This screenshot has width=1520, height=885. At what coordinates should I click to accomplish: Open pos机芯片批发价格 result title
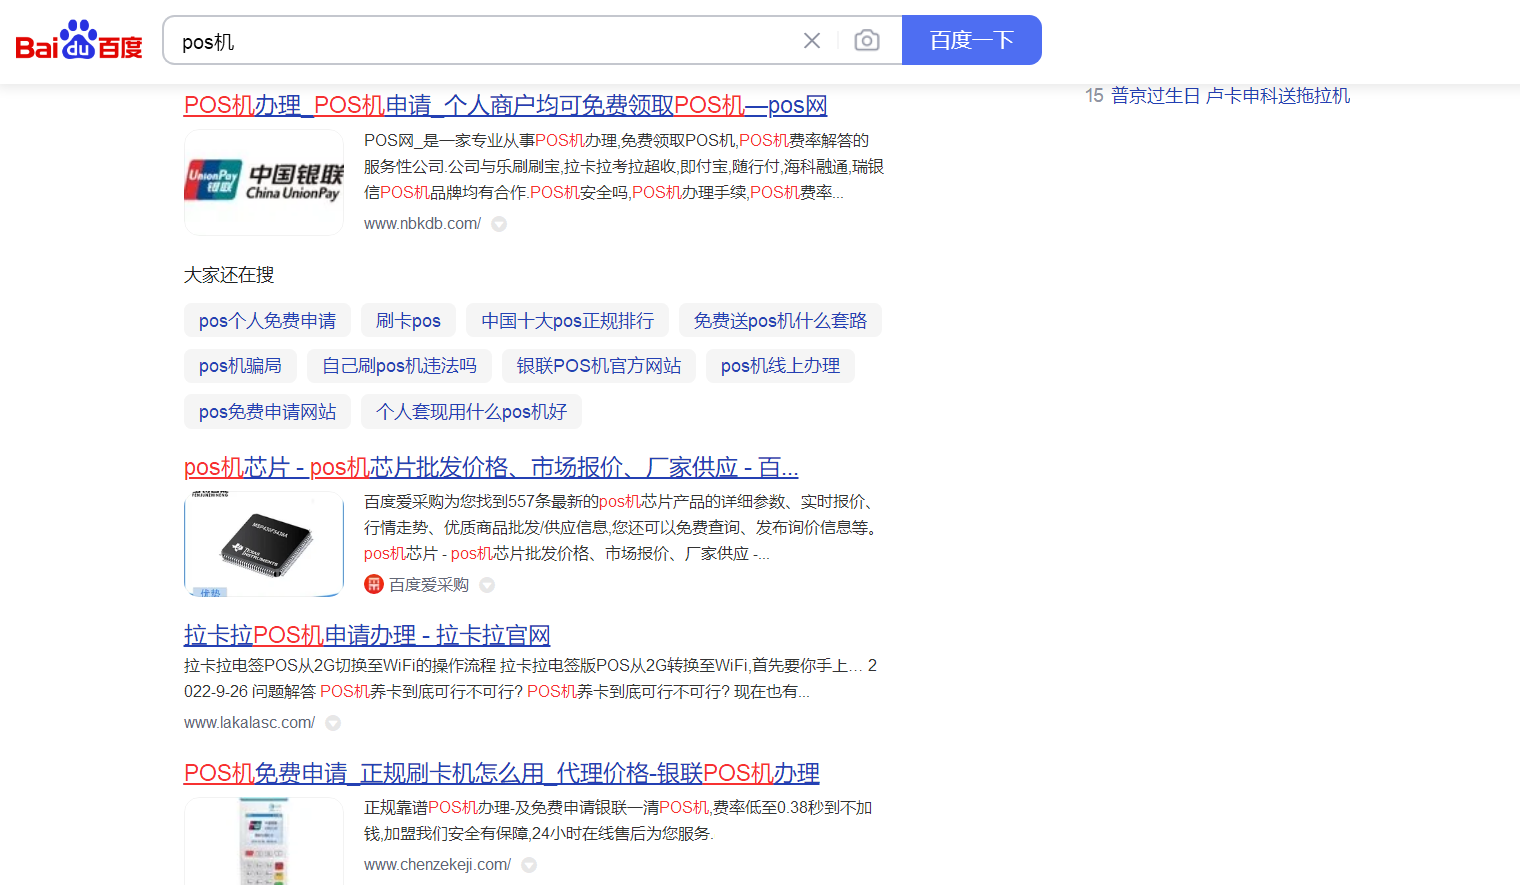pos(490,467)
